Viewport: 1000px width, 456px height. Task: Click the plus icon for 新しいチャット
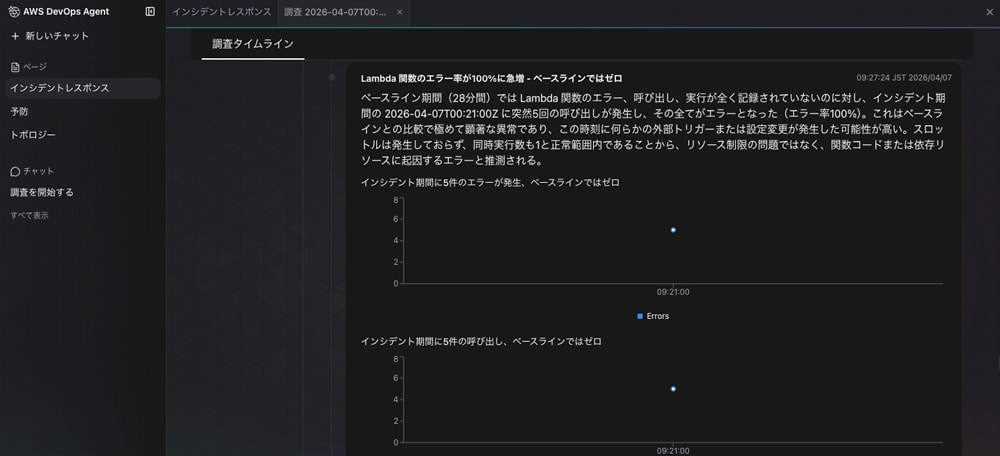[x=15, y=36]
